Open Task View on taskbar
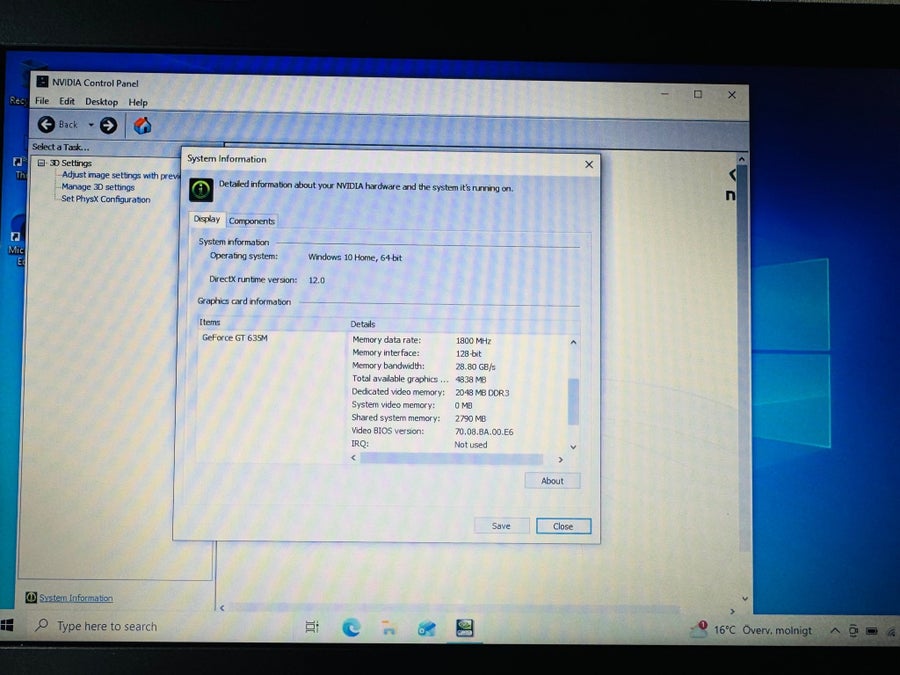This screenshot has height=675, width=900. click(312, 627)
